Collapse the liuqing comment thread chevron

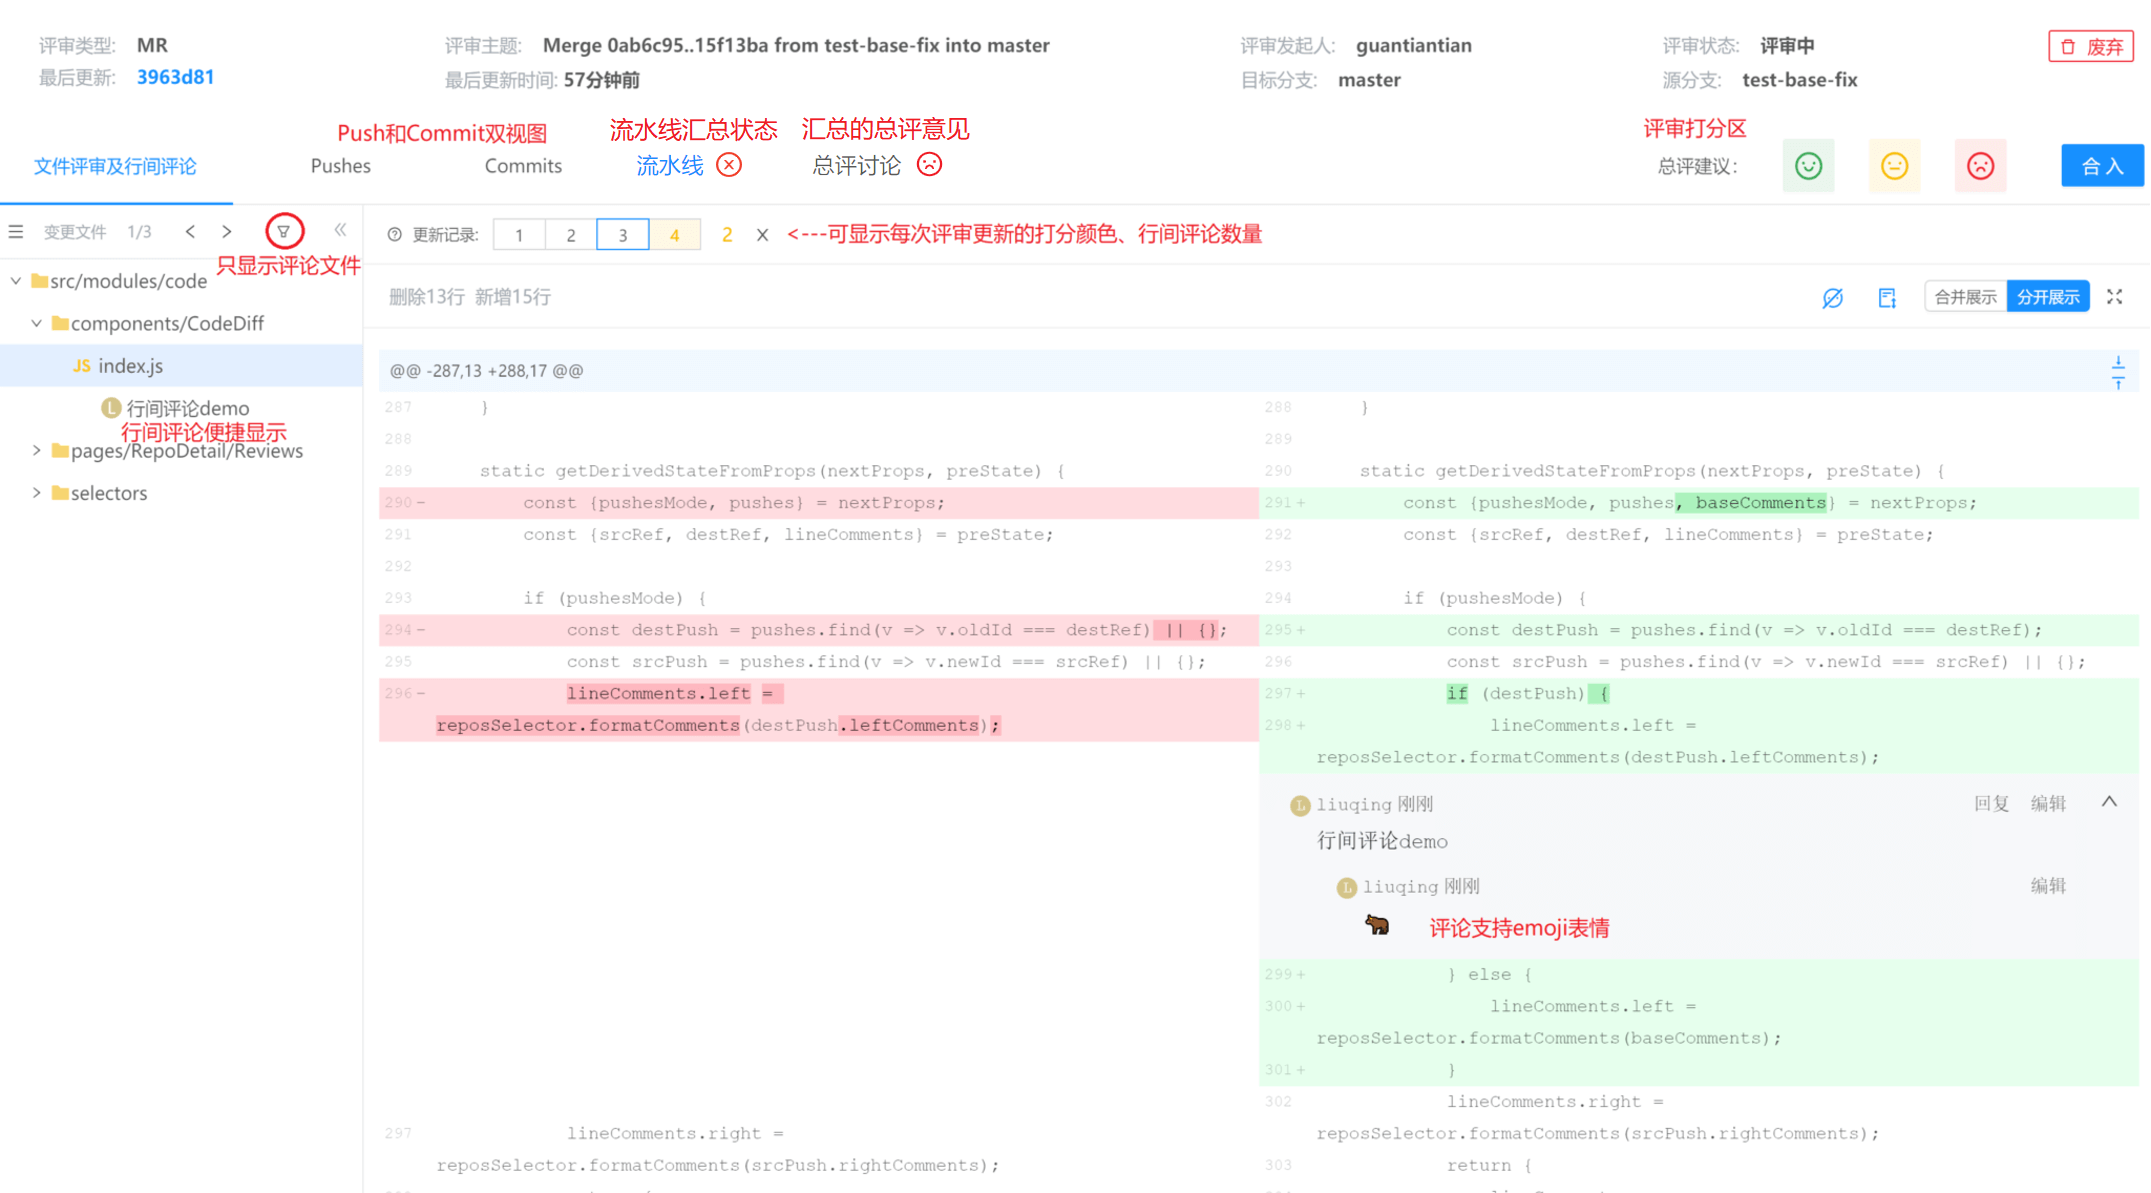2109,802
